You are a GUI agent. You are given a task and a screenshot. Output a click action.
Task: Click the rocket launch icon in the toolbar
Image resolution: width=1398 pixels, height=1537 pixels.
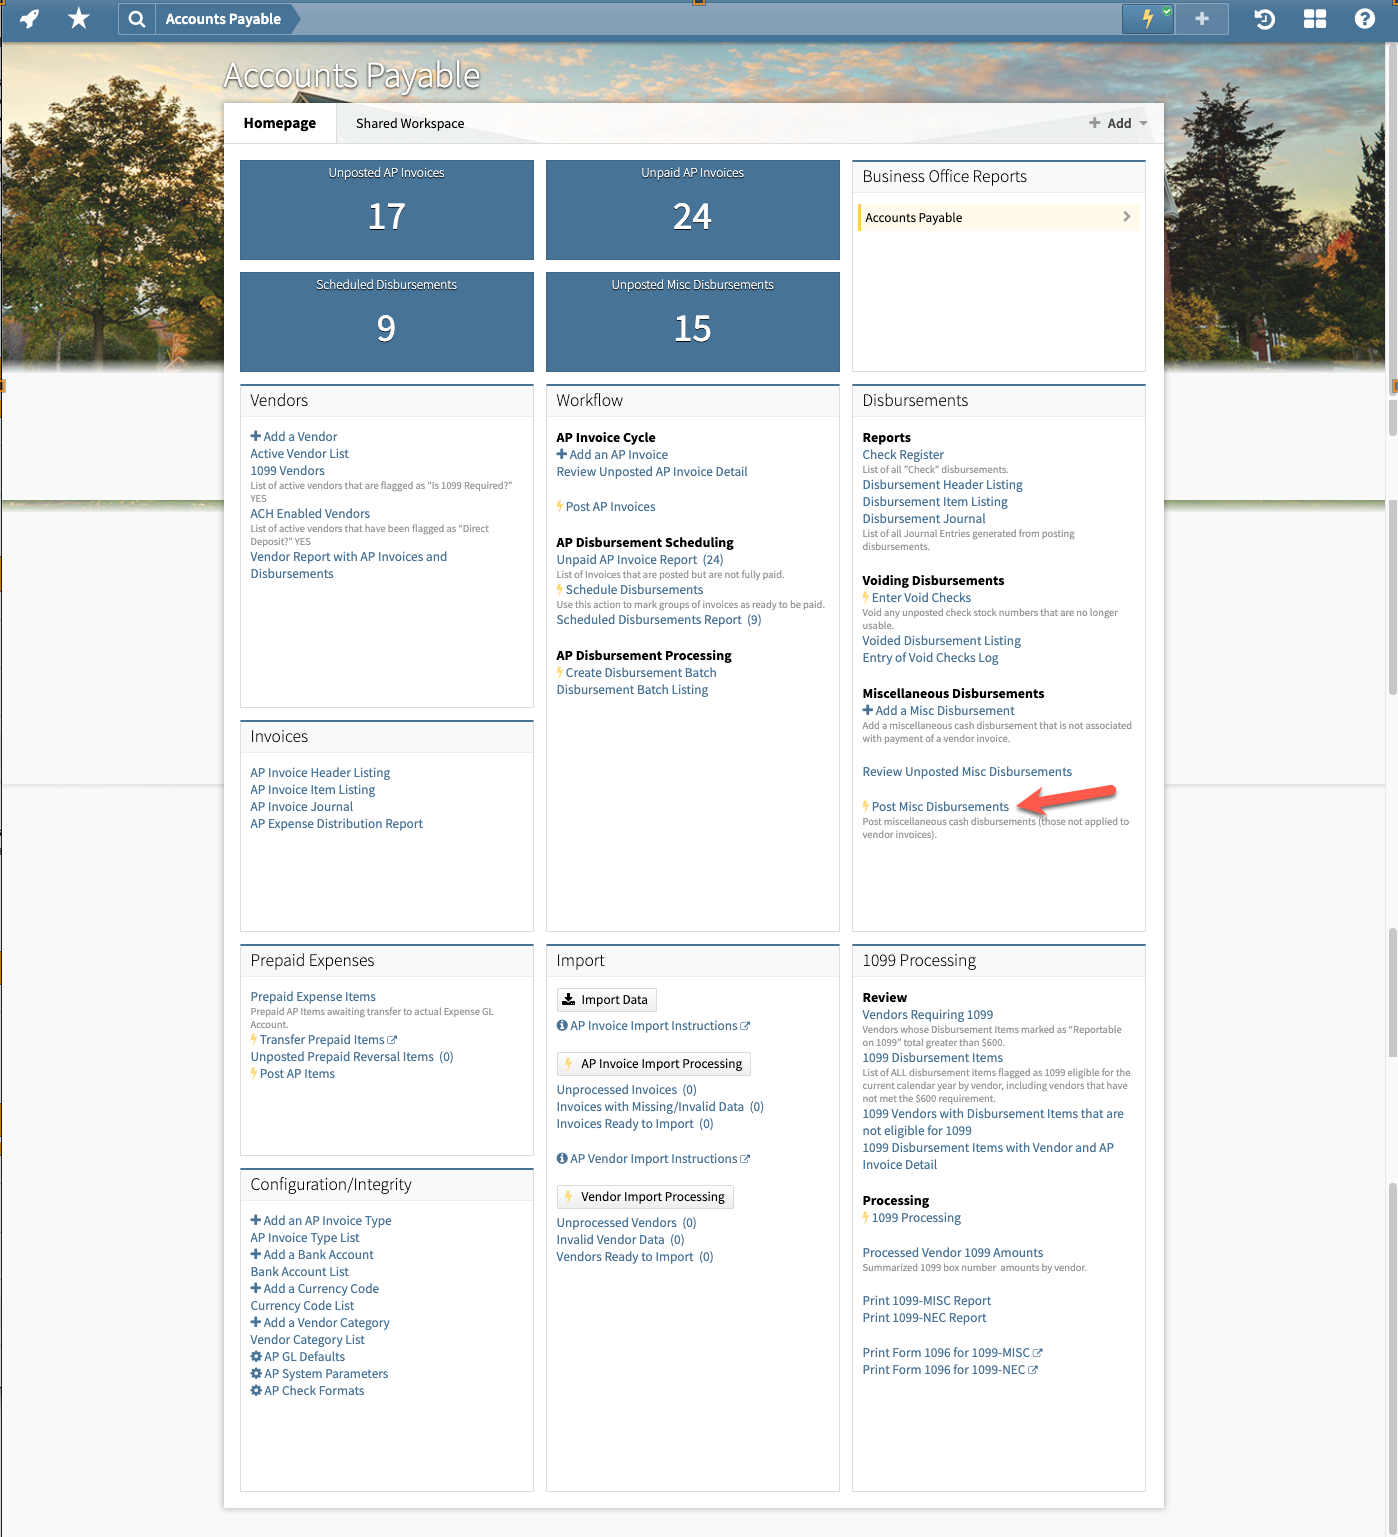pyautogui.click(x=28, y=18)
